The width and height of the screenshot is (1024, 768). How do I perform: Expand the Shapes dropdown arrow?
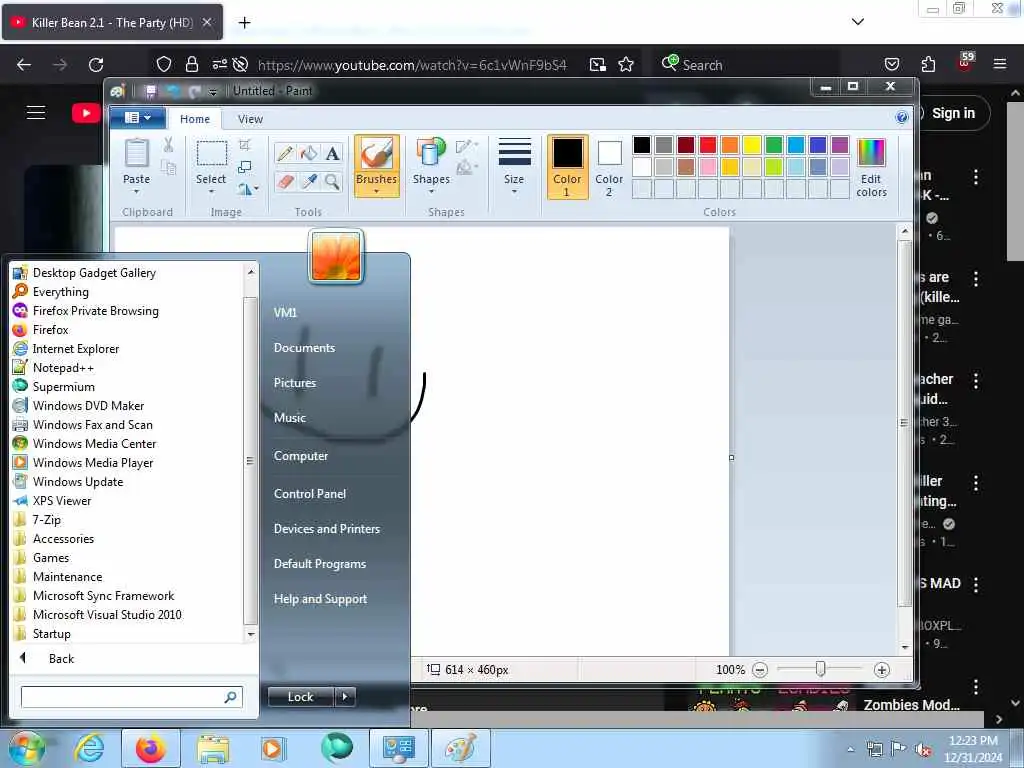click(431, 192)
